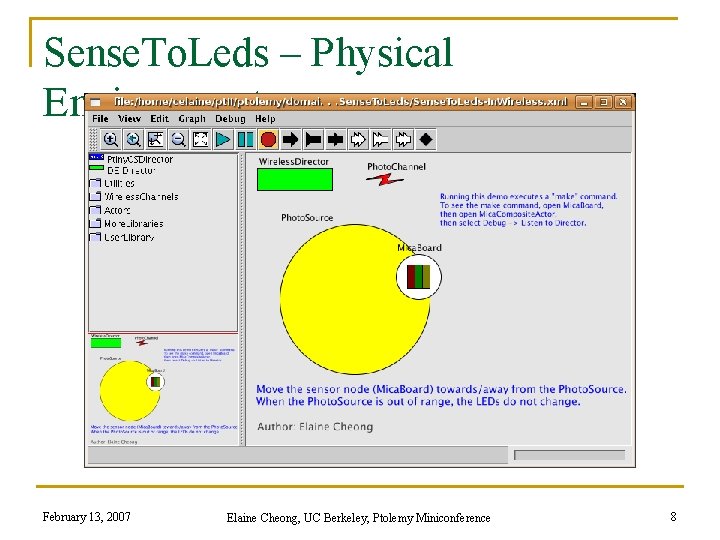Open the Graph menu

point(192,118)
